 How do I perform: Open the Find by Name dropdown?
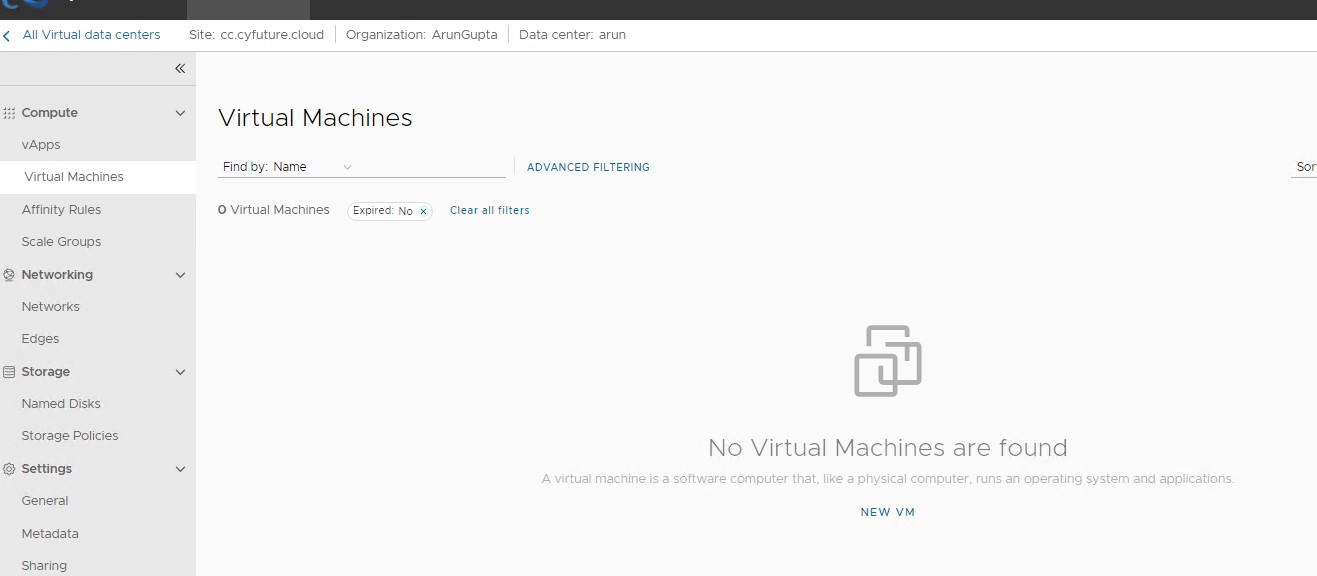(x=312, y=166)
